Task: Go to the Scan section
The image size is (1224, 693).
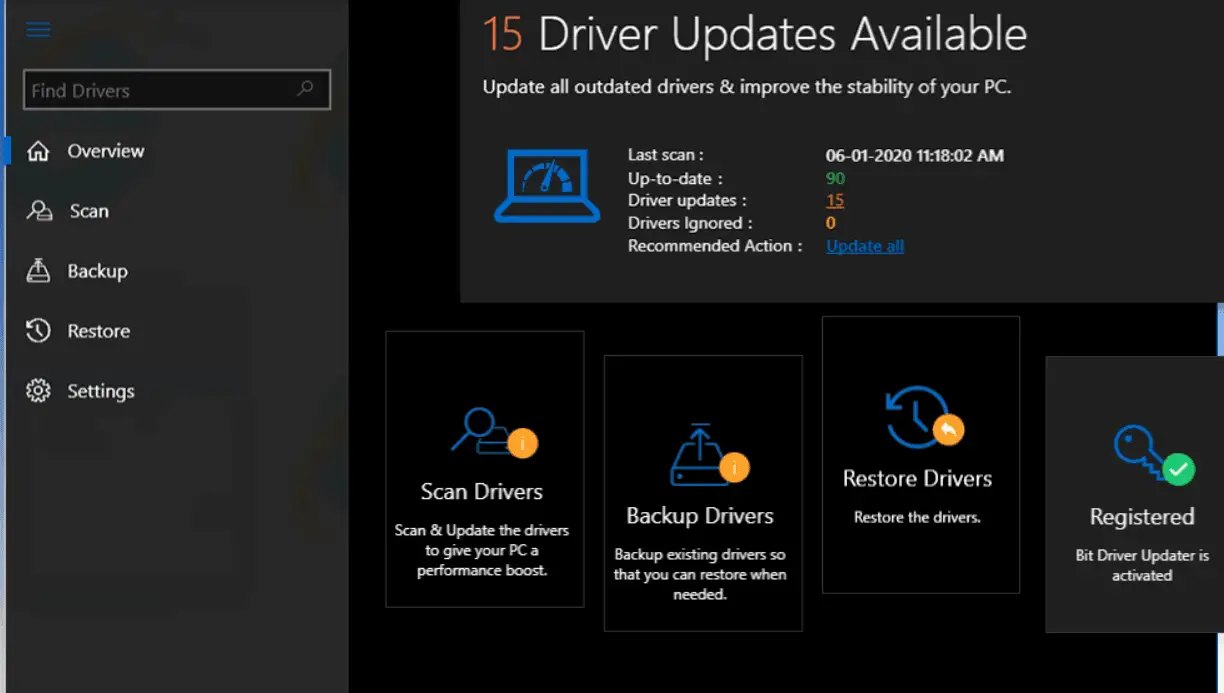Action: coord(89,211)
